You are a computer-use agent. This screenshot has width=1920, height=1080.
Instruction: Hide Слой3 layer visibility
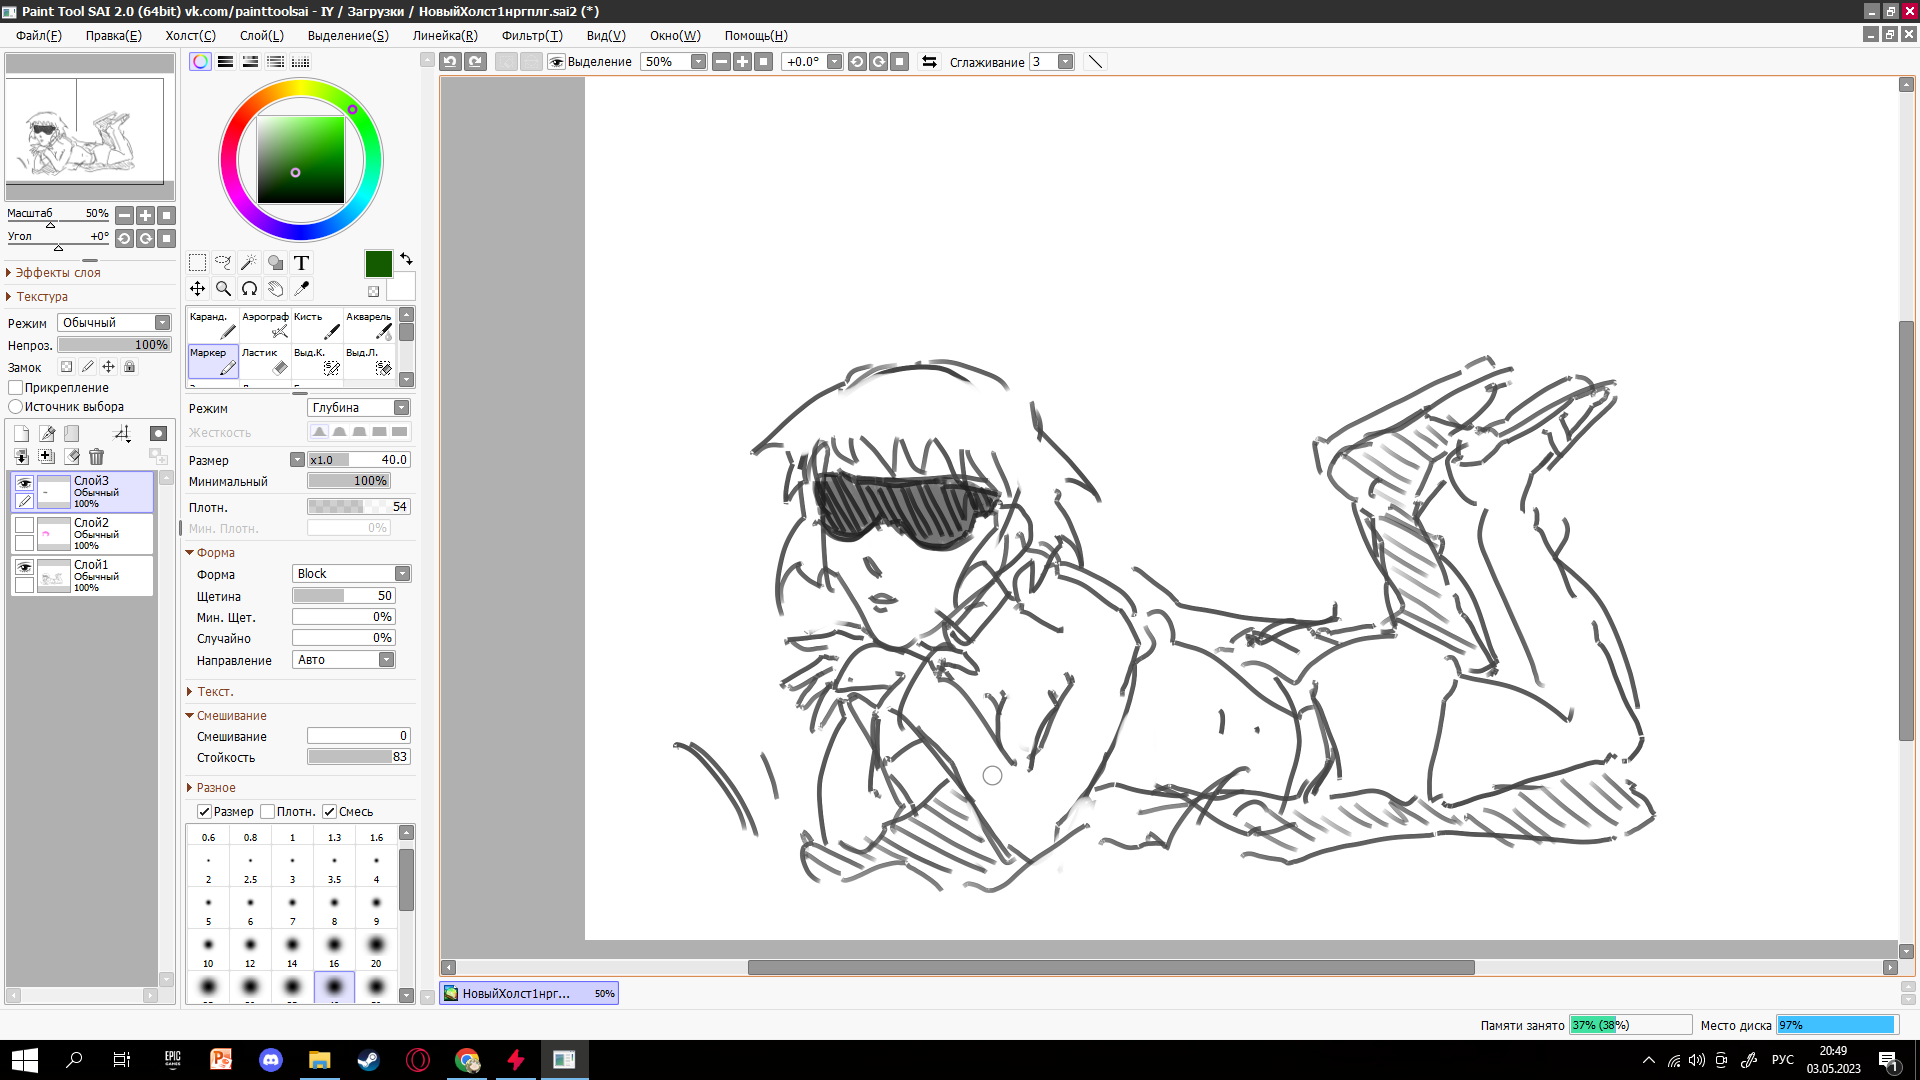pos(25,483)
